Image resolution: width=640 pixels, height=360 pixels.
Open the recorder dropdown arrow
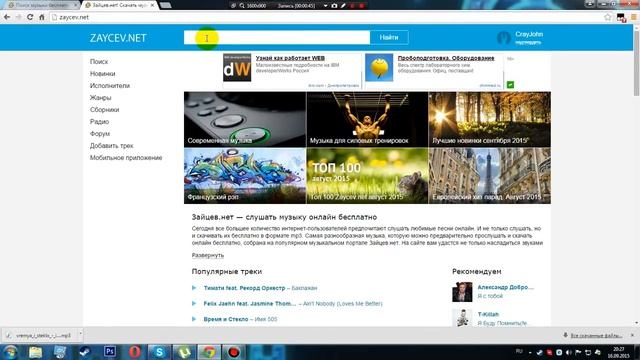point(325,6)
